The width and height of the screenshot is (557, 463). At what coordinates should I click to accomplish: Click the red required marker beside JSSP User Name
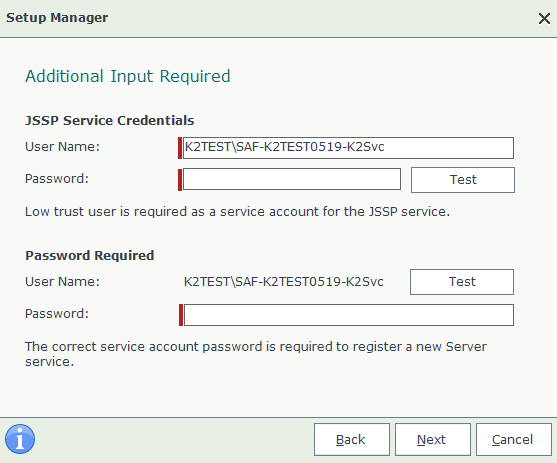coord(180,148)
